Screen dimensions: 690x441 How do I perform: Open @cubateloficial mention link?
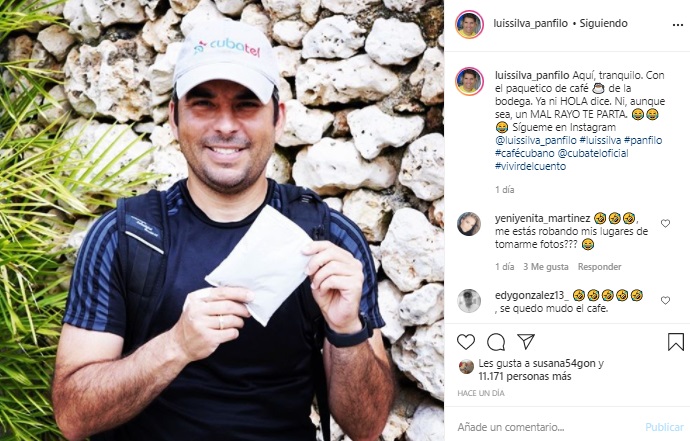[593, 153]
